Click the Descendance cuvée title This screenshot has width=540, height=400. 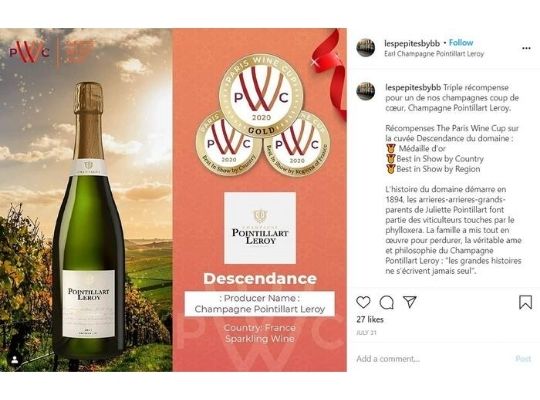[260, 278]
